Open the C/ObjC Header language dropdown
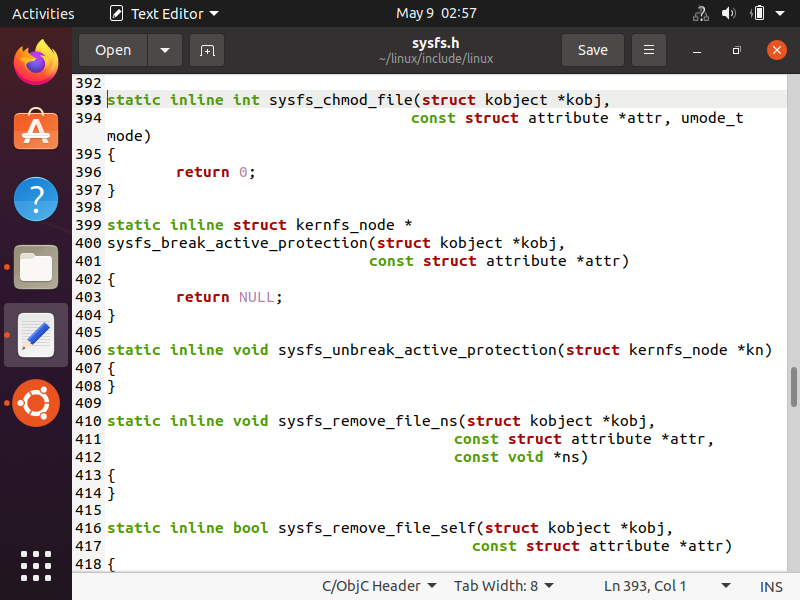 [378, 586]
